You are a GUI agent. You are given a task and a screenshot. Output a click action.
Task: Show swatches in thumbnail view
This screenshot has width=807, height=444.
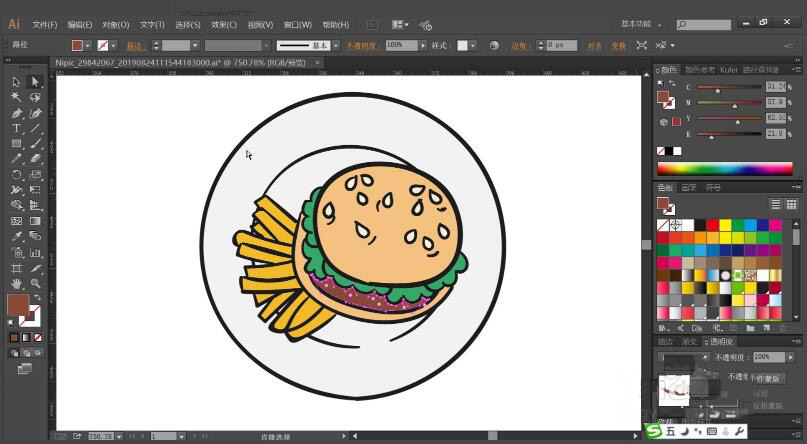(x=792, y=204)
